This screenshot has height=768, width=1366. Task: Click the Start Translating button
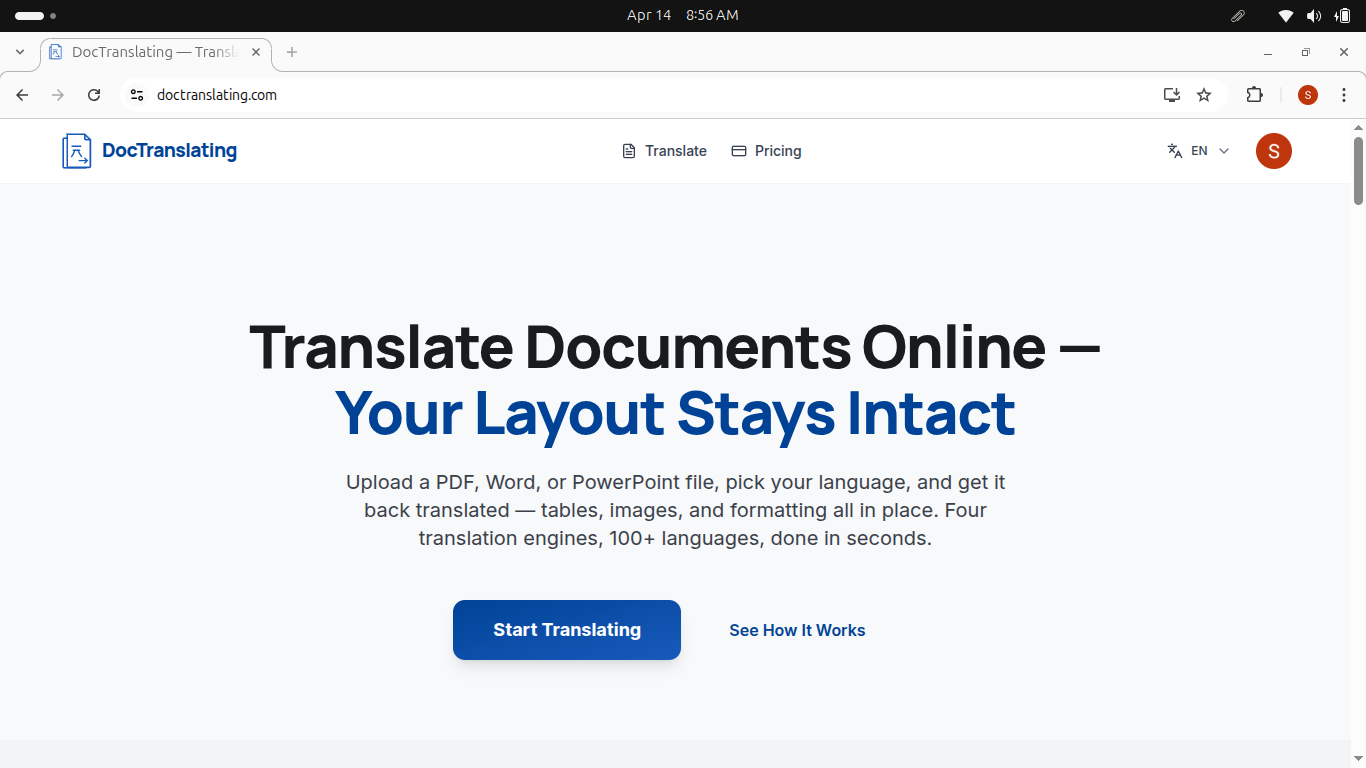pos(566,630)
